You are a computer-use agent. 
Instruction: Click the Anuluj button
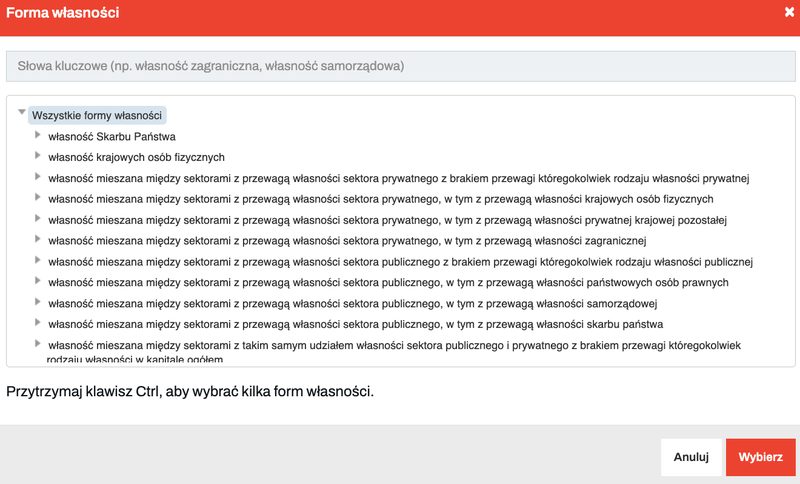tap(691, 457)
